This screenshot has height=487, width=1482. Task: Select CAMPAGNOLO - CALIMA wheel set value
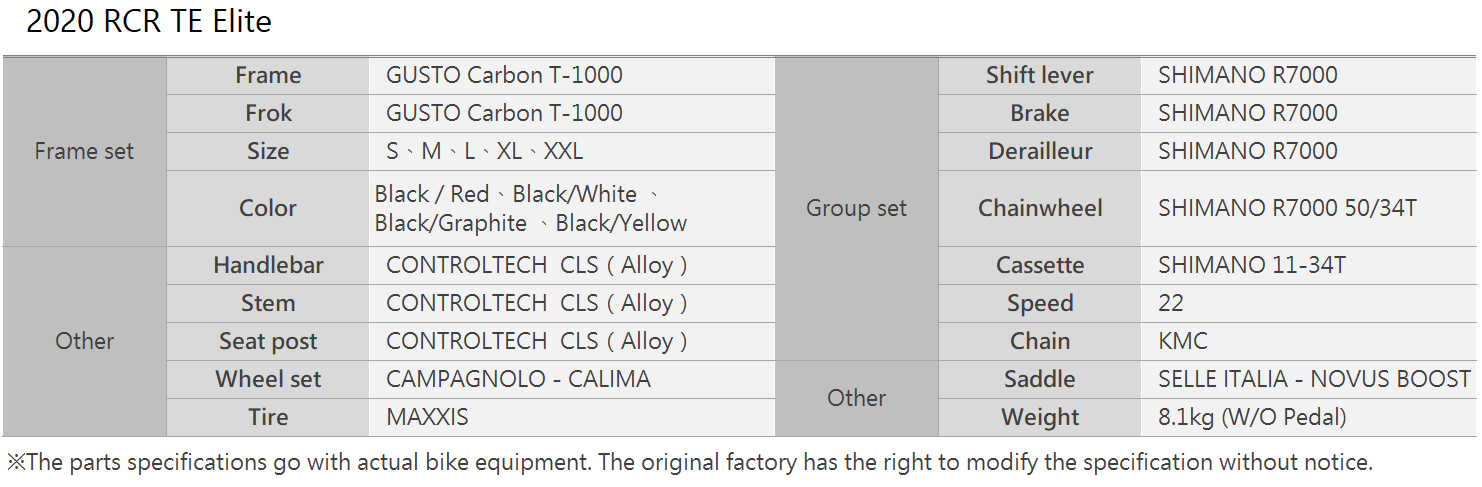click(518, 379)
